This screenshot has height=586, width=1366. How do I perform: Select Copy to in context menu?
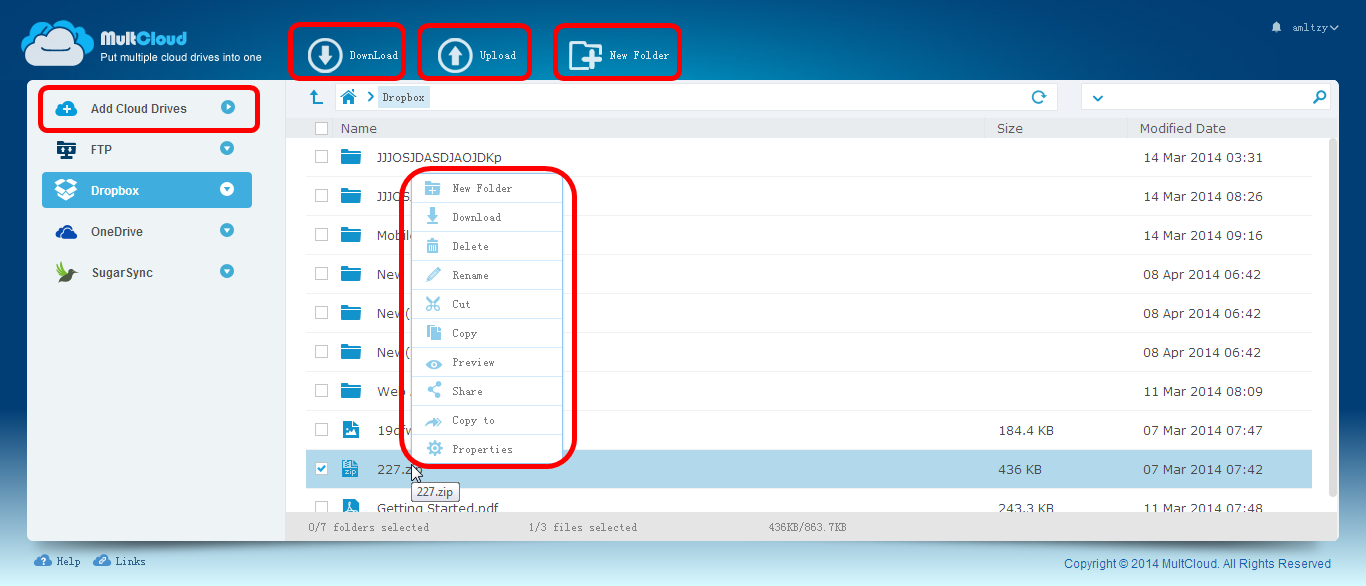pyautogui.click(x=487, y=420)
